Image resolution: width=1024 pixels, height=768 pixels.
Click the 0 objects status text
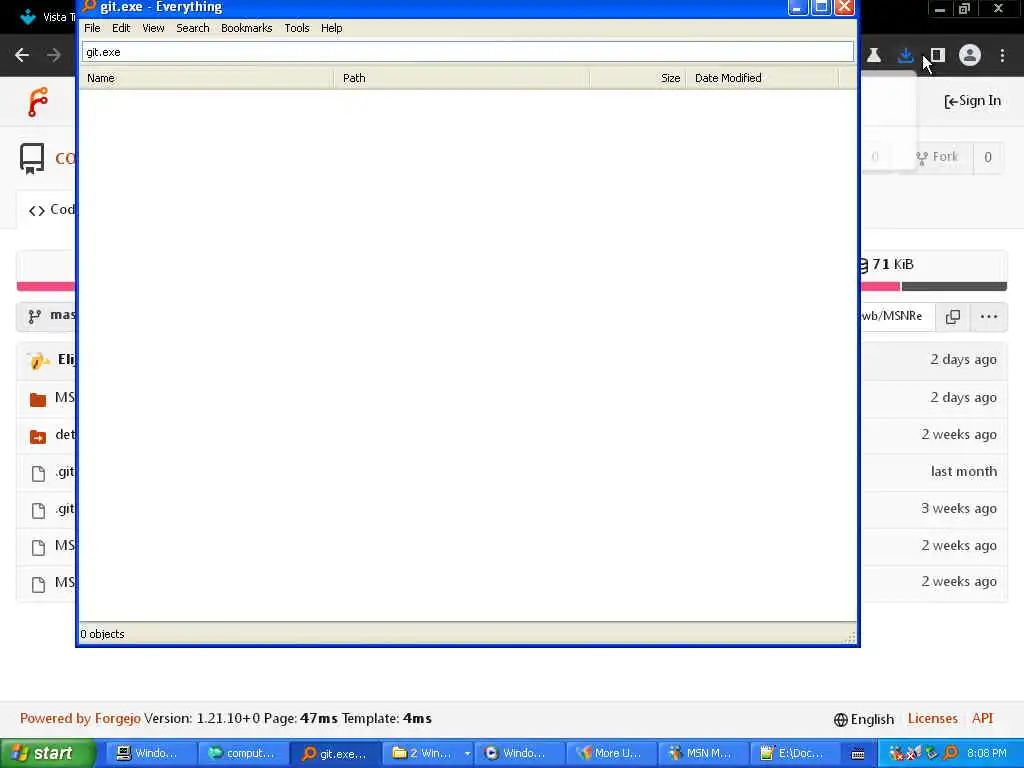click(102, 634)
